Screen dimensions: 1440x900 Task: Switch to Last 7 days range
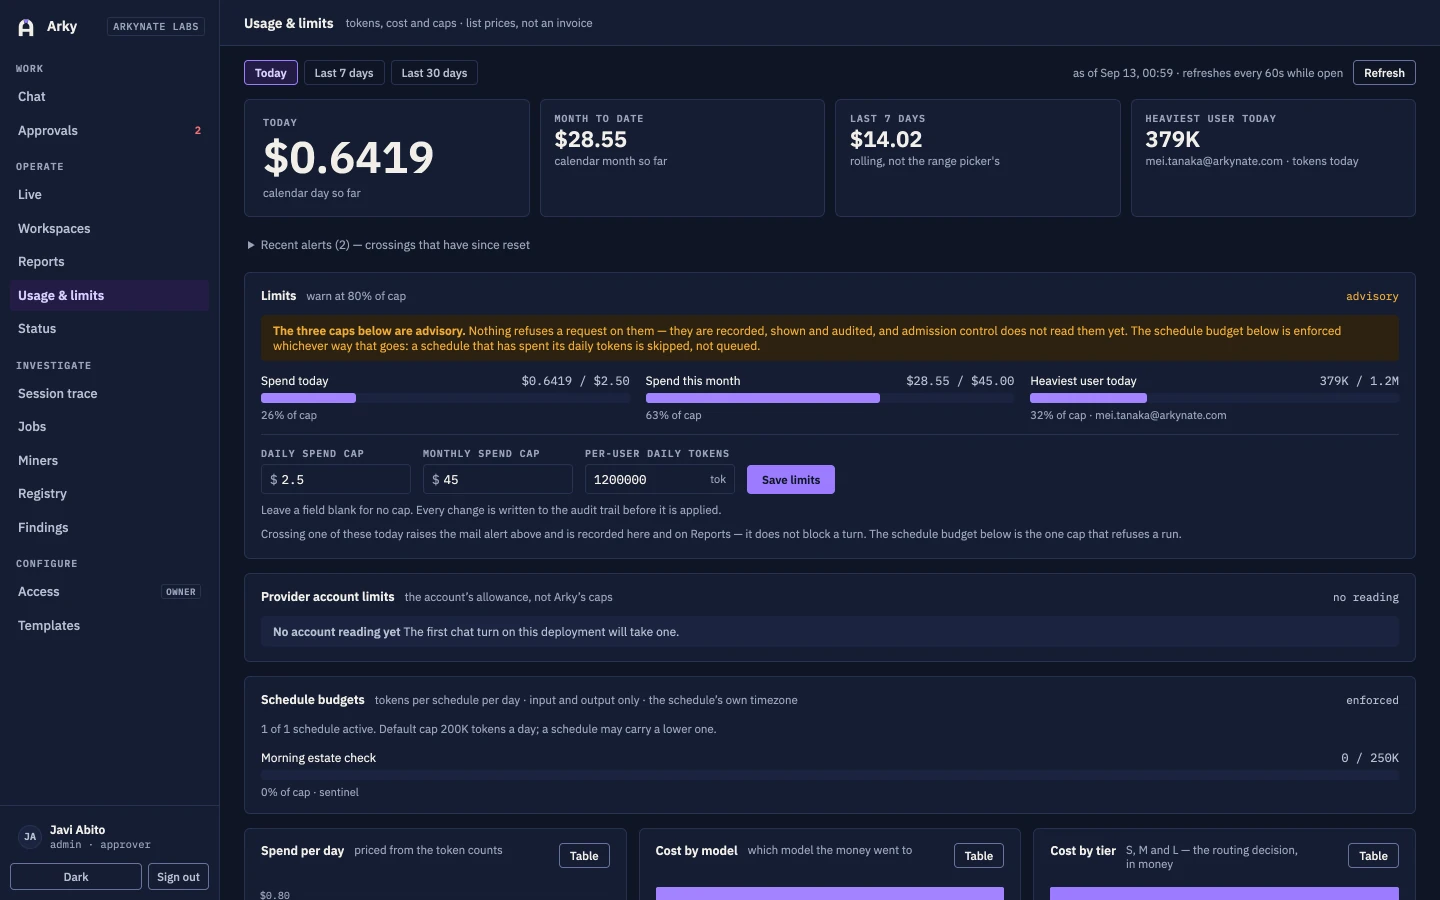point(344,73)
